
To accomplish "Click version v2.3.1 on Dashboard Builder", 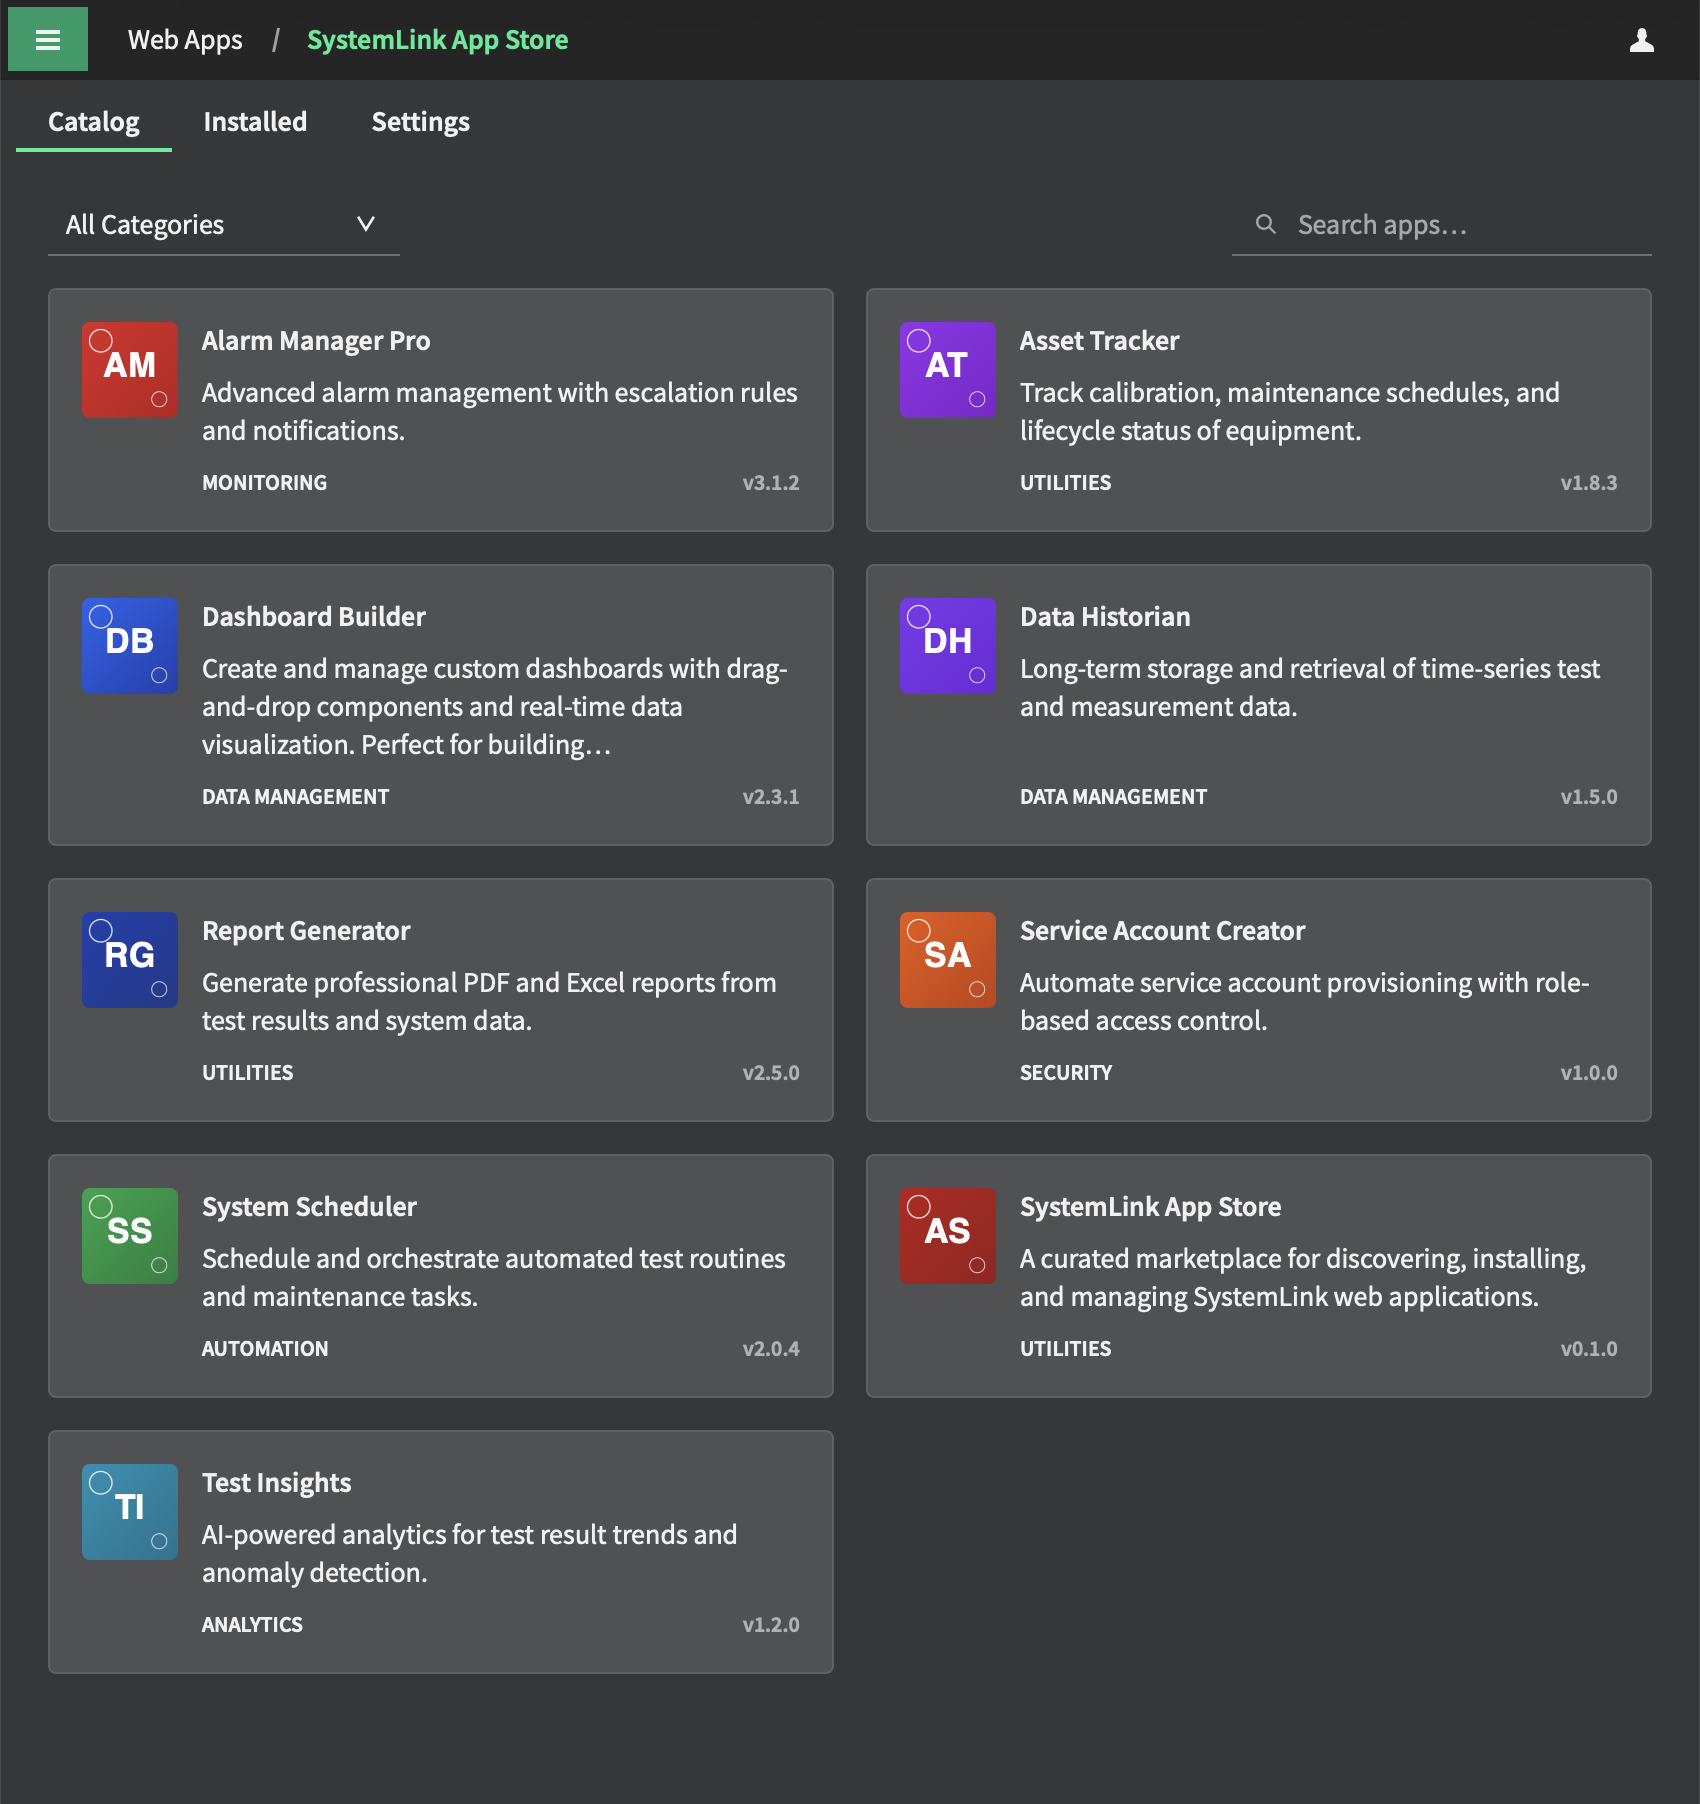I will pyautogui.click(x=771, y=797).
